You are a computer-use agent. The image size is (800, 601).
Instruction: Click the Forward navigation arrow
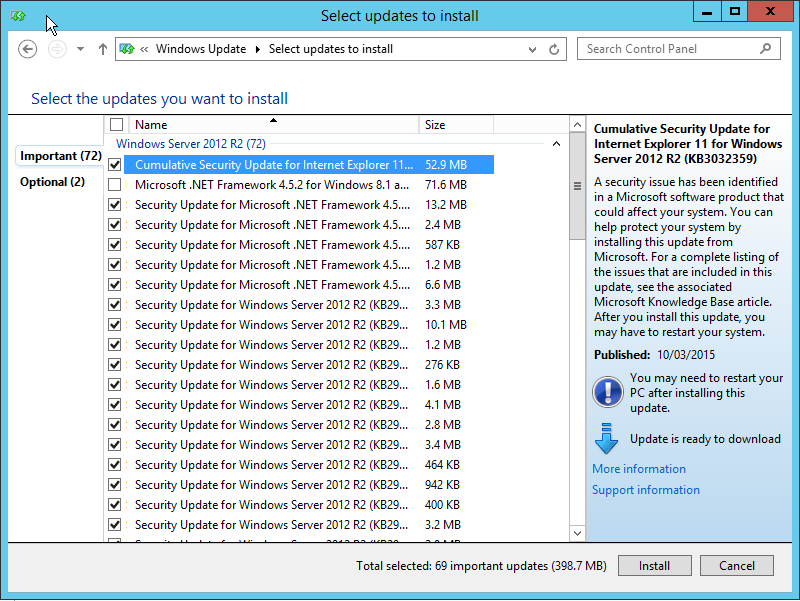pos(57,49)
